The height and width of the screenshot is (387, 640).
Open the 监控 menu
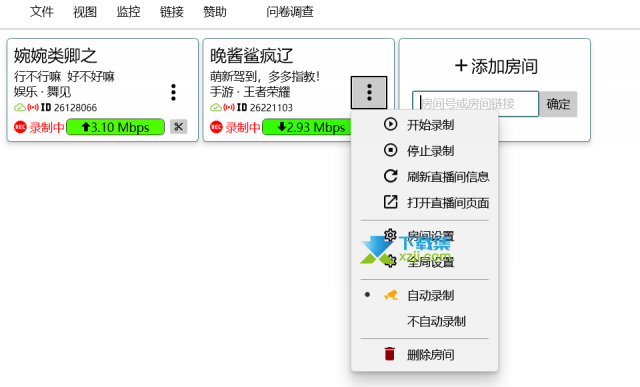pyautogui.click(x=128, y=12)
